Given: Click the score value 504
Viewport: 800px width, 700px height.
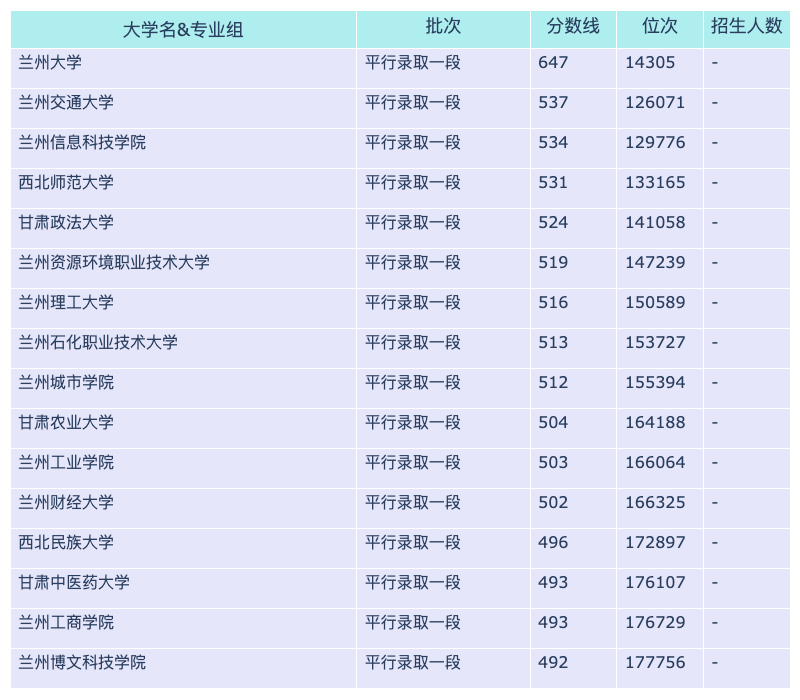Looking at the screenshot, I should tap(553, 422).
